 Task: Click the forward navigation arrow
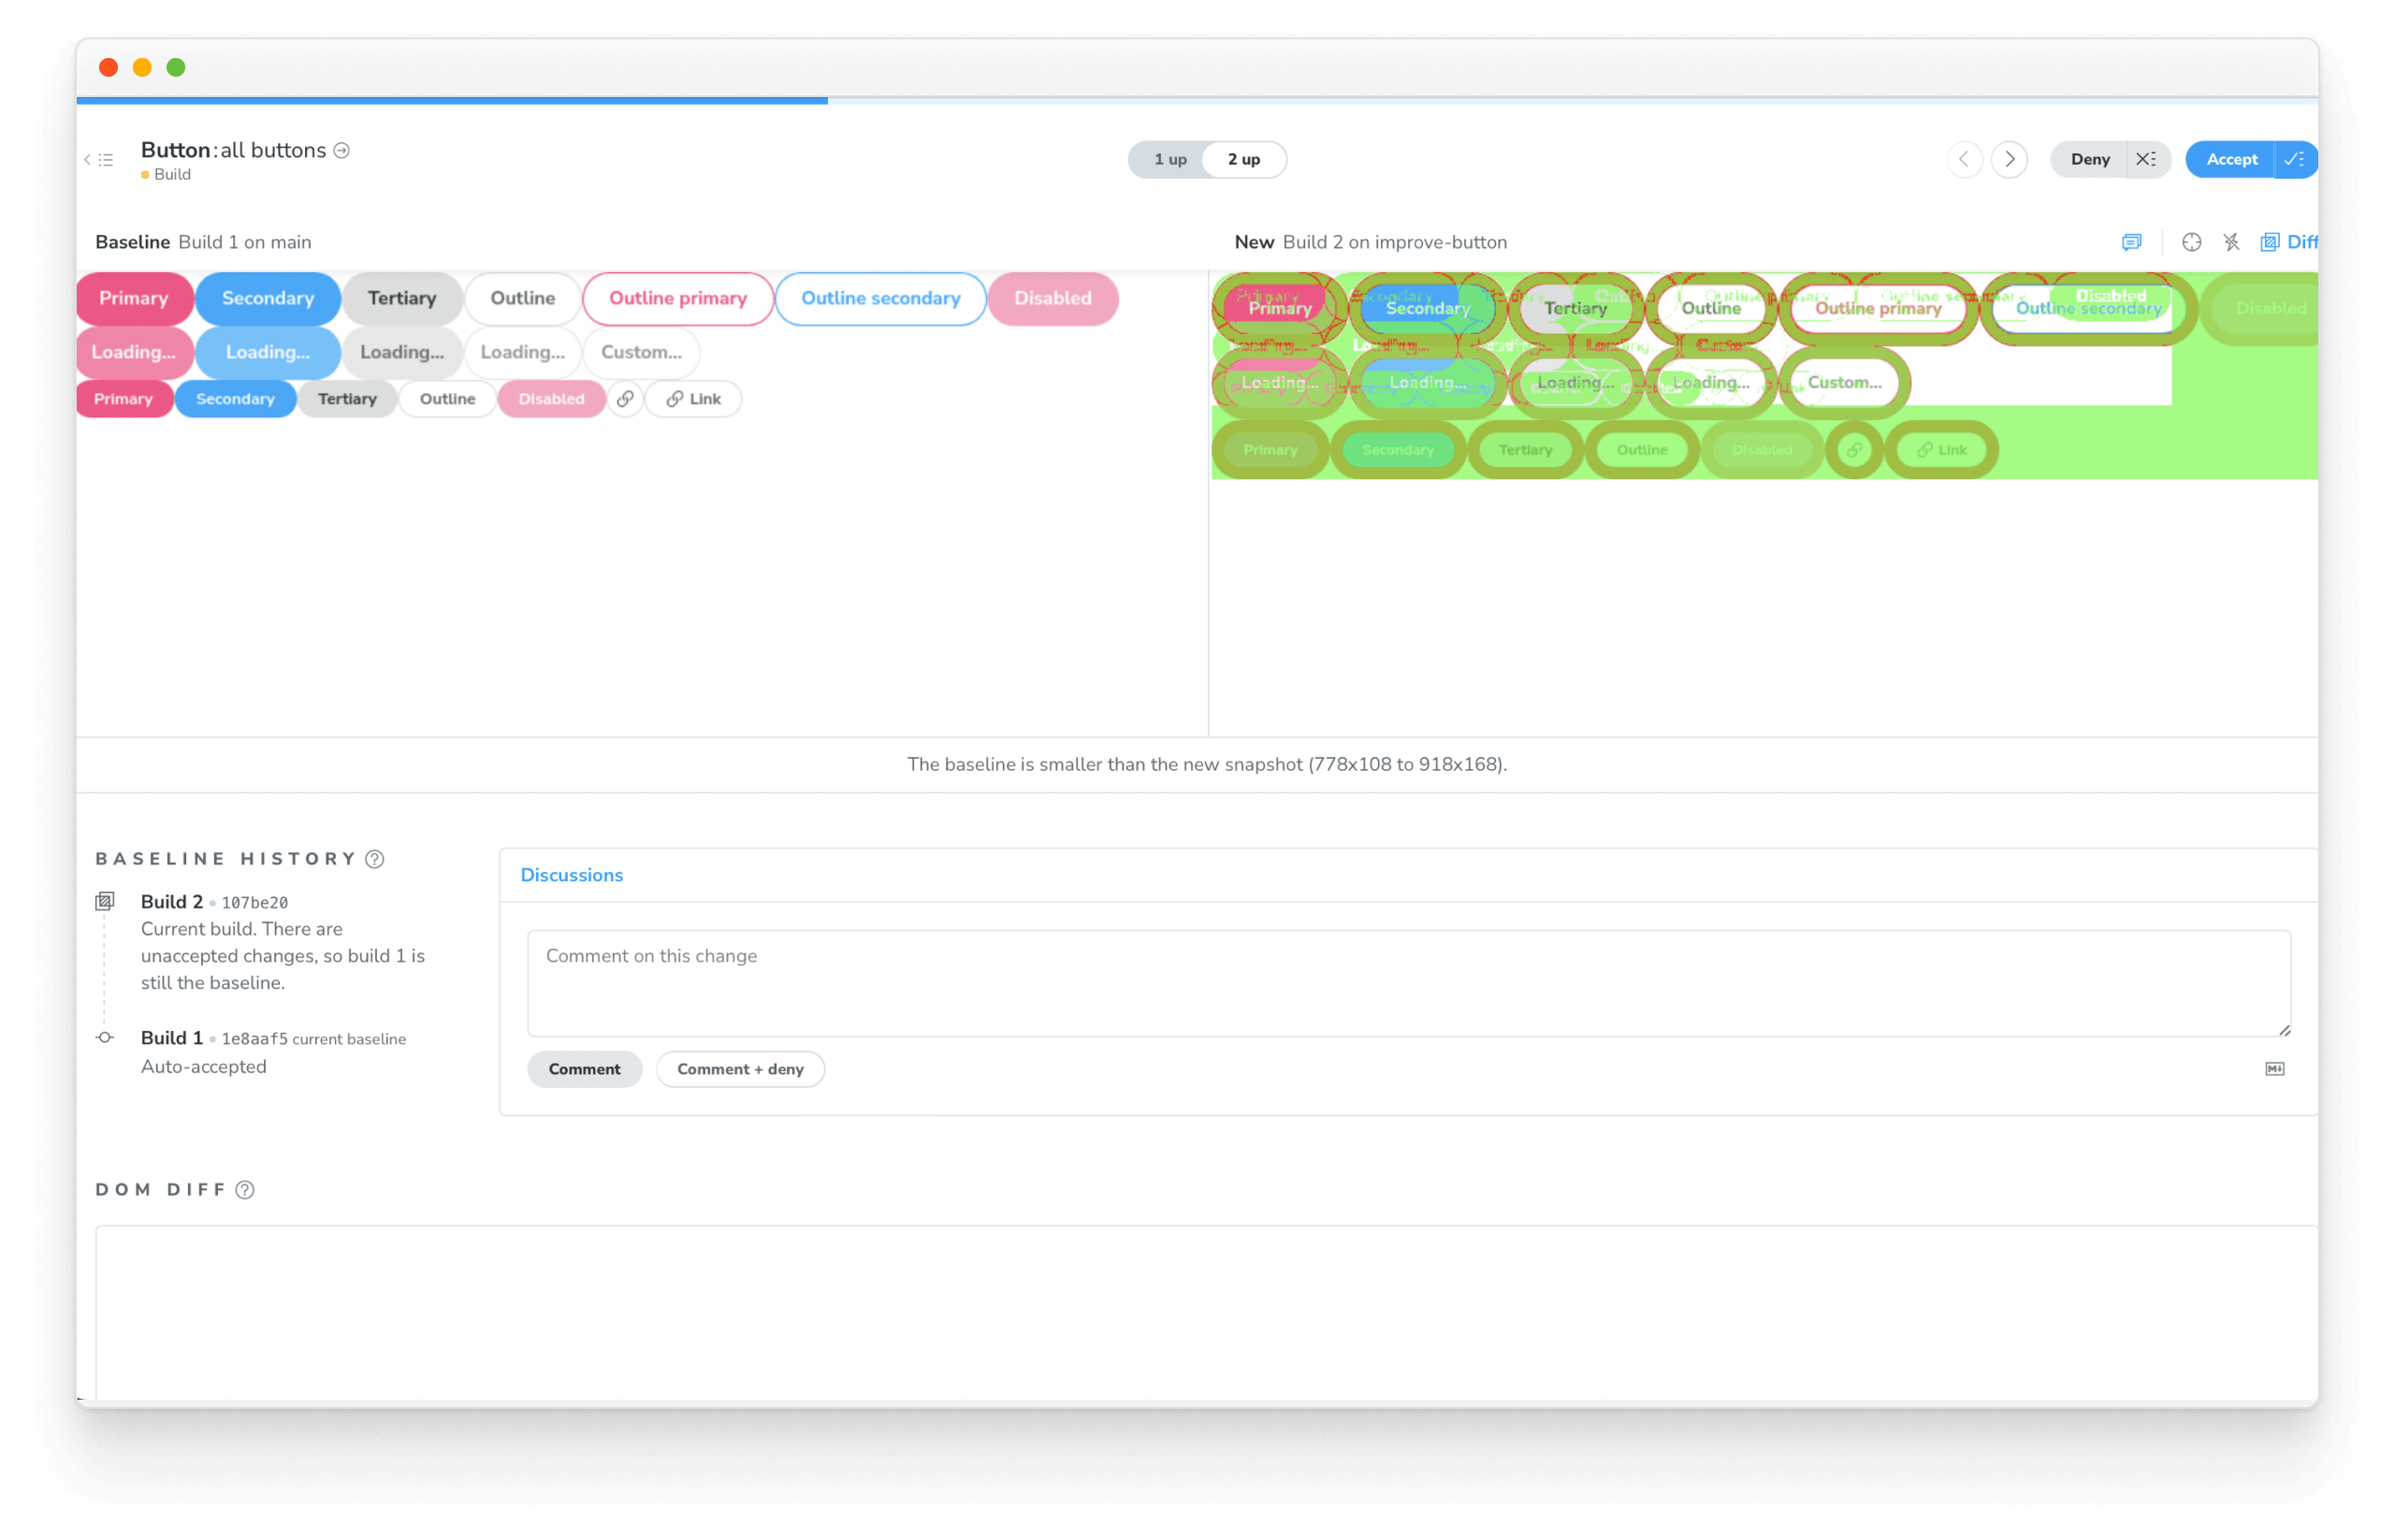(2012, 159)
